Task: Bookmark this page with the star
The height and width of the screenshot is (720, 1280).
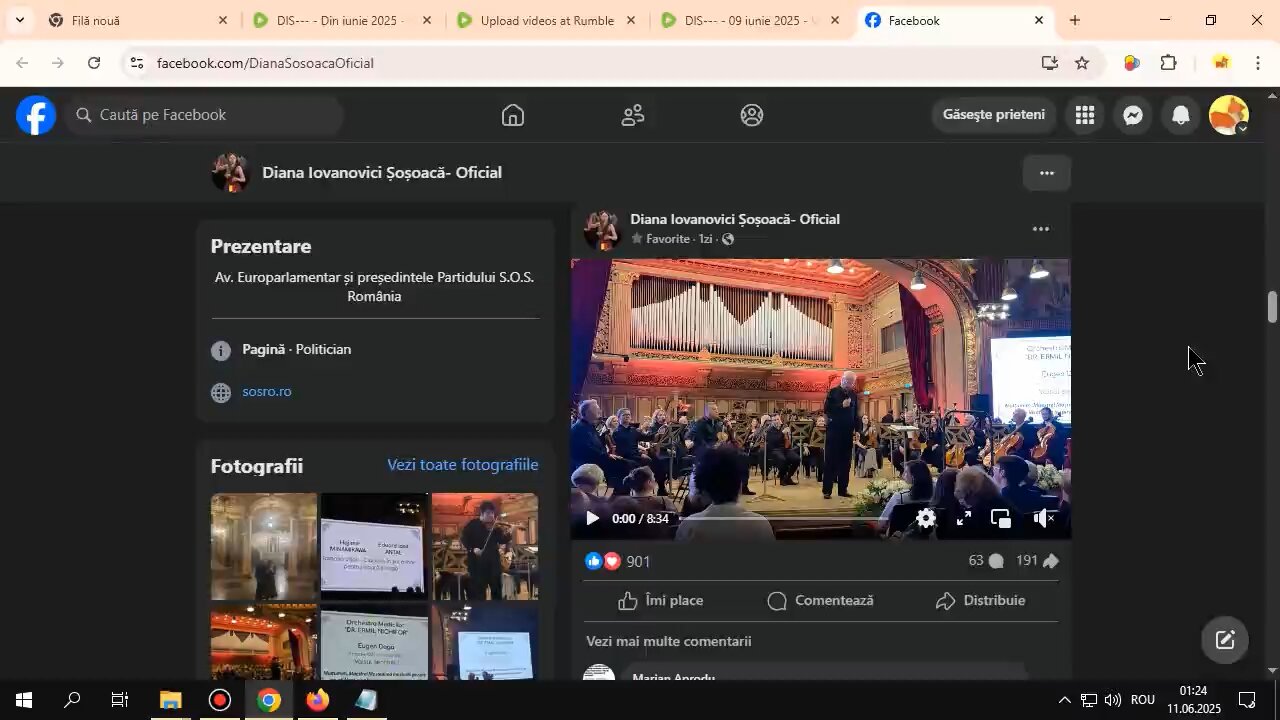Action: [1082, 63]
